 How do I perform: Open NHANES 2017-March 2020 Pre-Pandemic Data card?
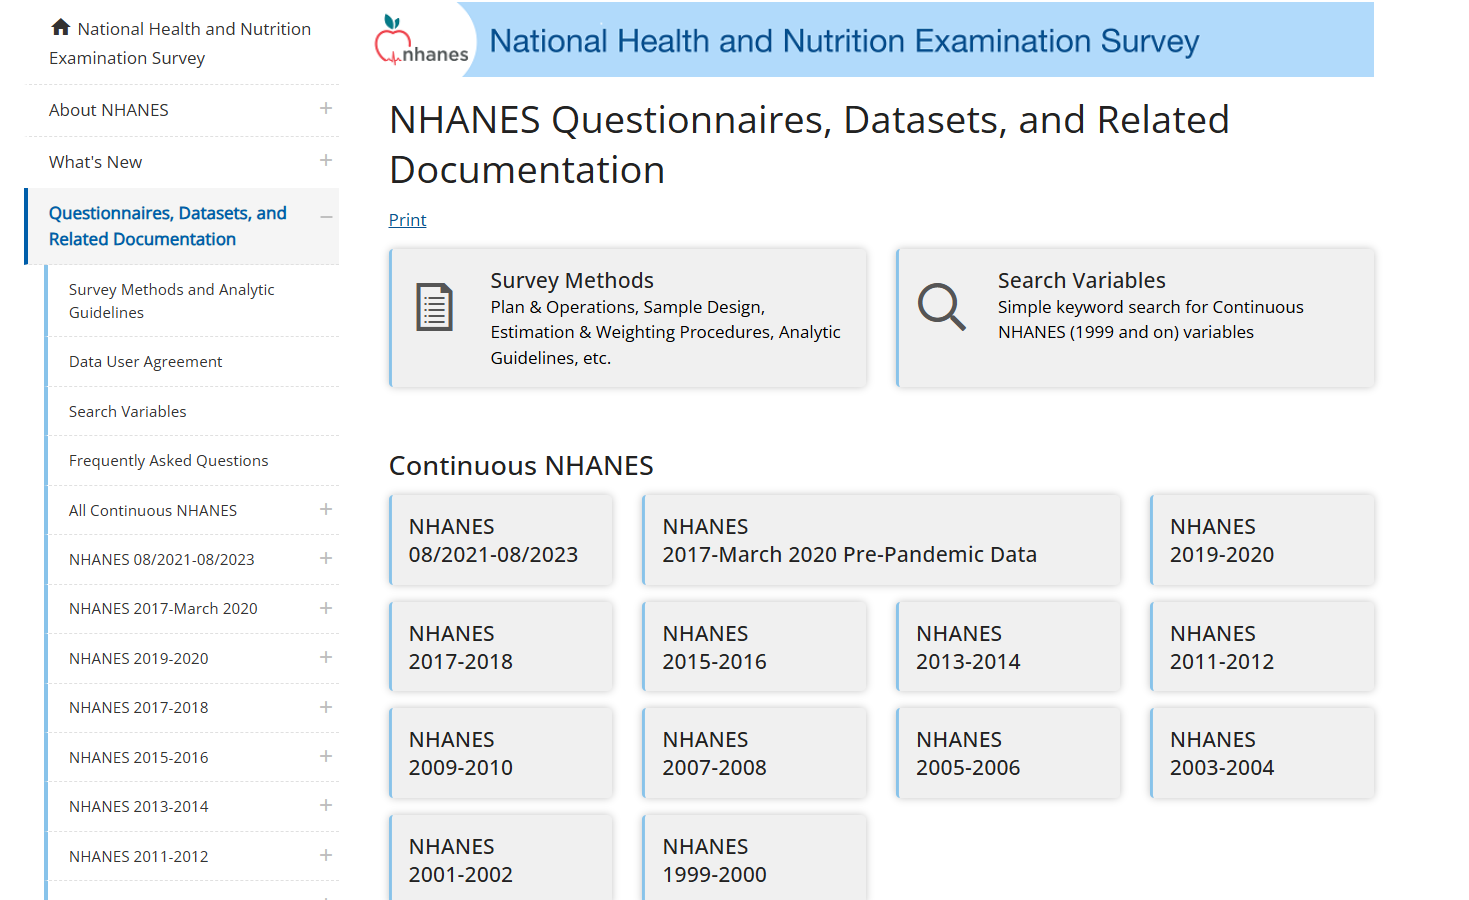(x=881, y=540)
